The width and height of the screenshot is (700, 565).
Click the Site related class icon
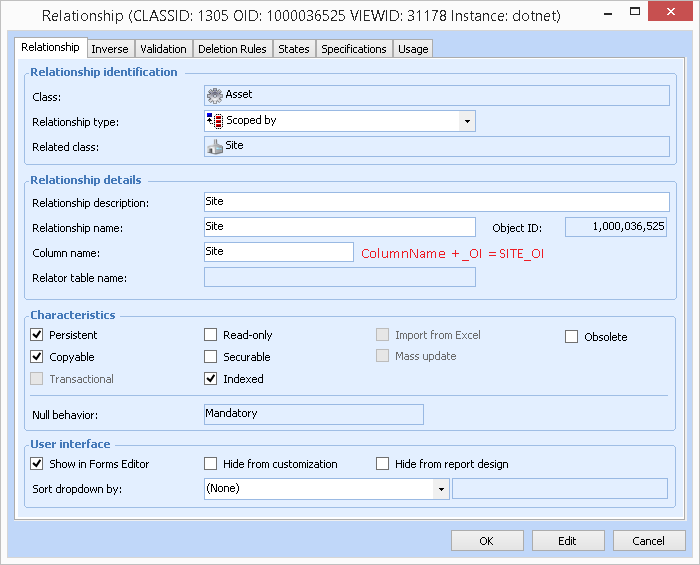pos(214,146)
